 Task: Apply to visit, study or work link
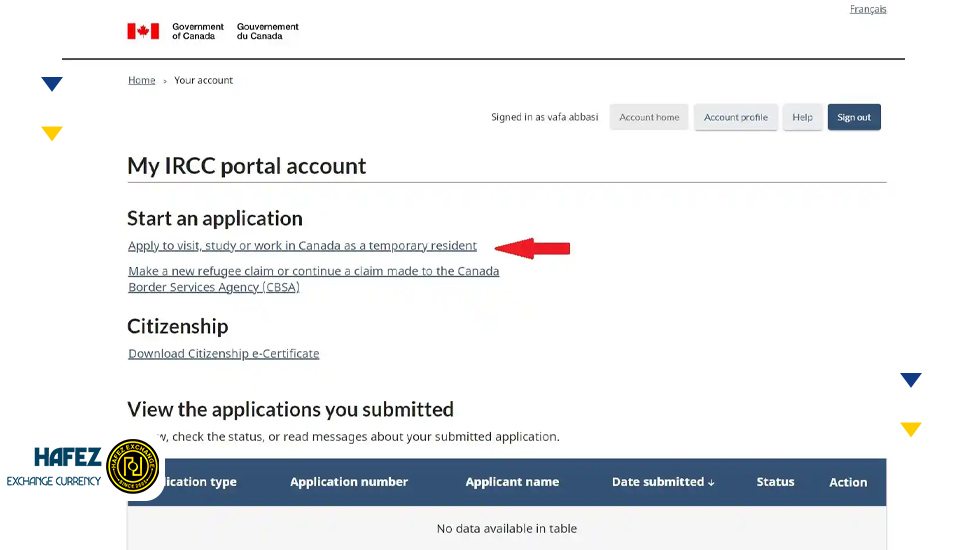click(302, 245)
